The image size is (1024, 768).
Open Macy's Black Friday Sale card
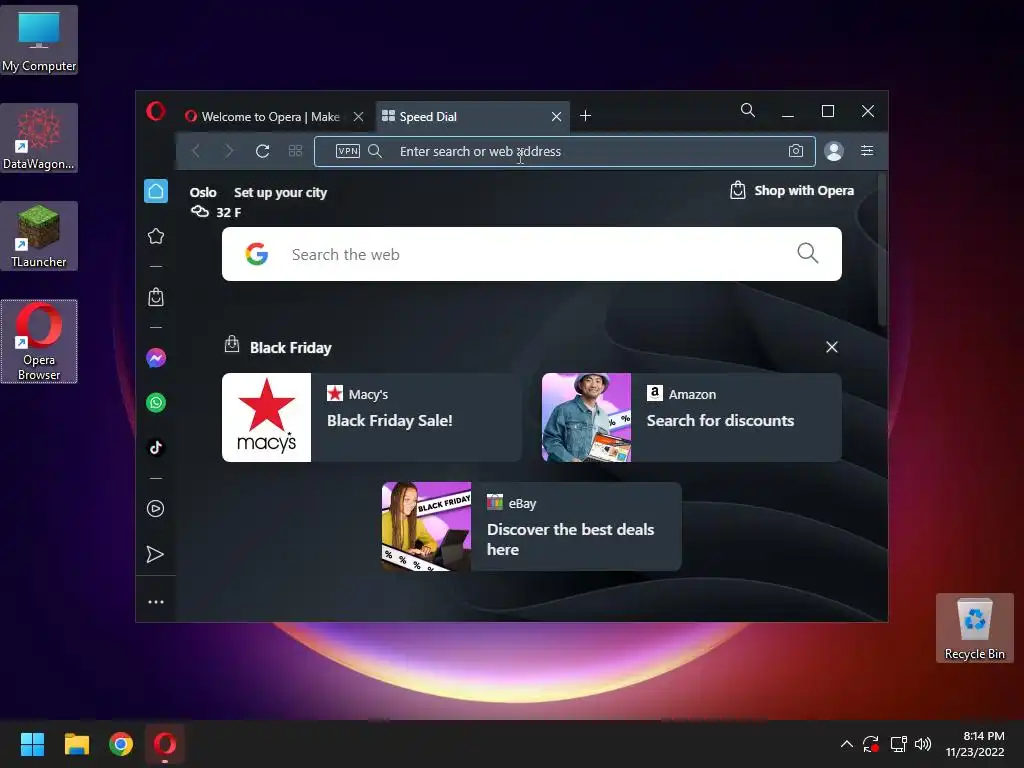pyautogui.click(x=372, y=417)
